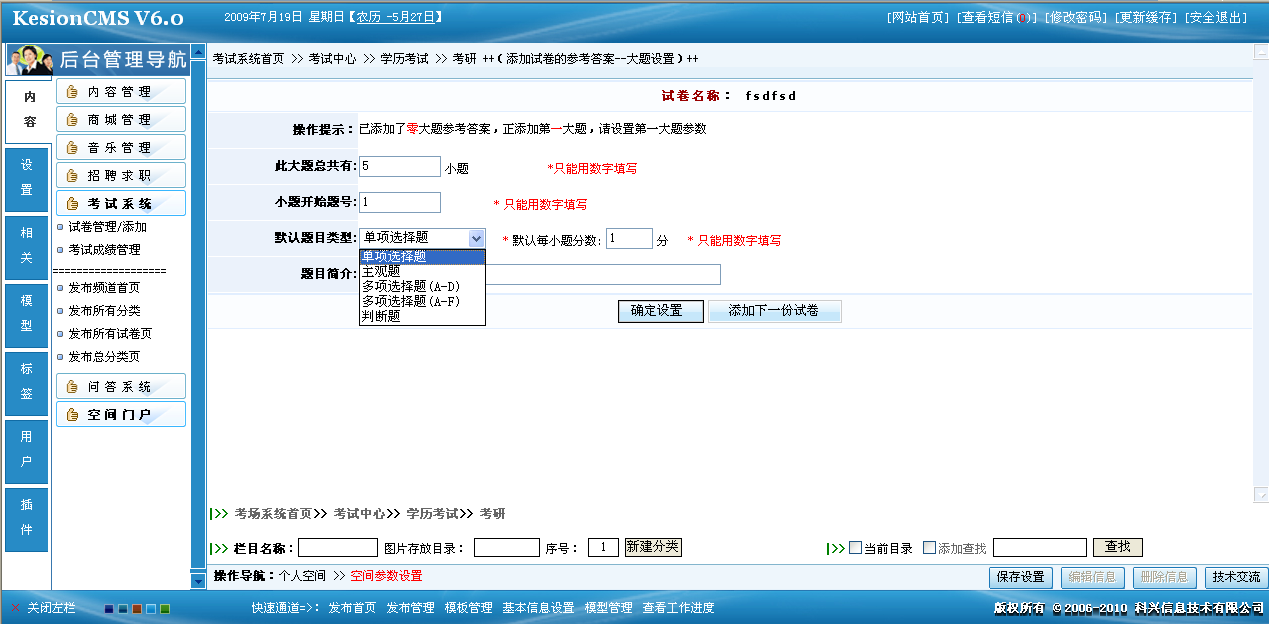Image resolution: width=1269 pixels, height=624 pixels.
Task: Click the admin avatar image
Action: pos(29,60)
